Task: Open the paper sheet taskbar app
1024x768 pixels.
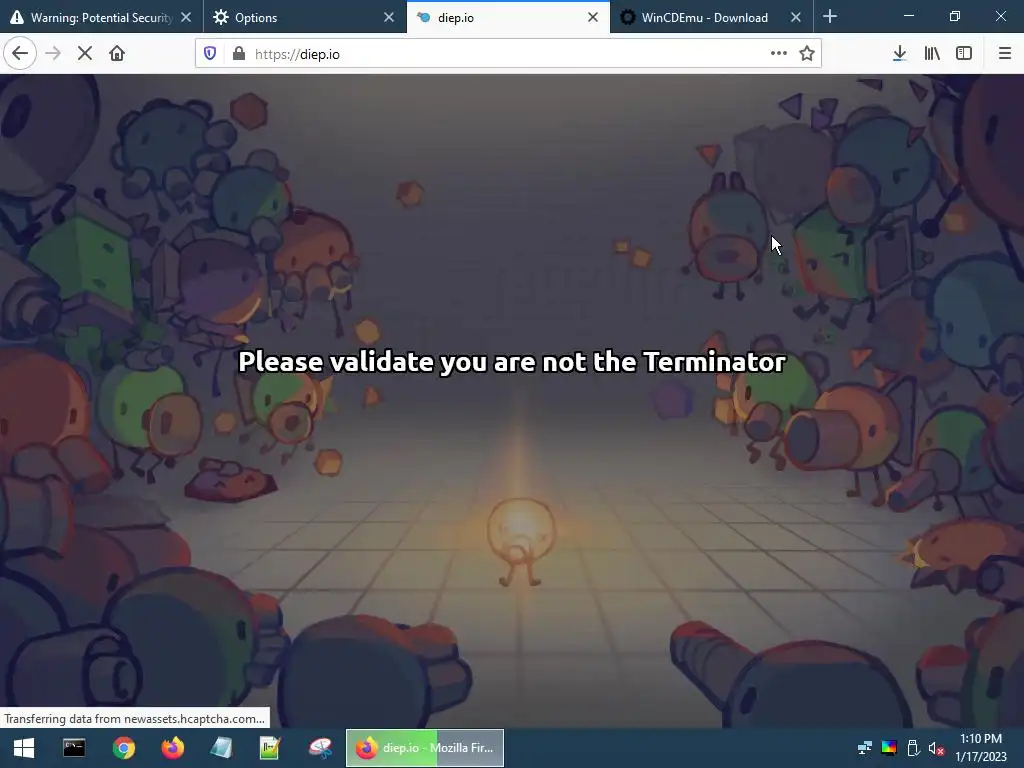Action: point(221,748)
